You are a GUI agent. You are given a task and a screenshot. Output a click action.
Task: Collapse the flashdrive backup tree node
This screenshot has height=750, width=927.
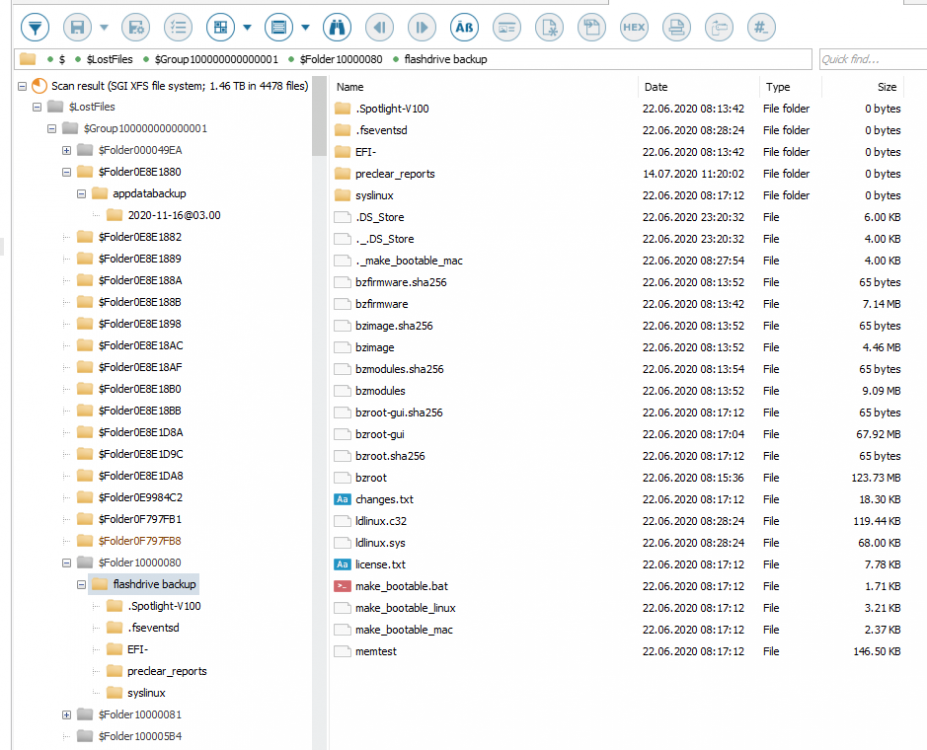coord(81,585)
